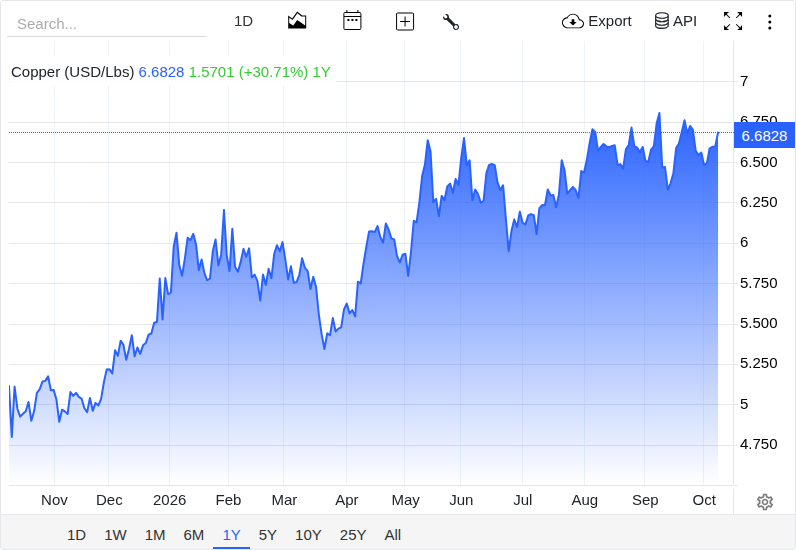The image size is (796, 550).
Task: Click the Apr label on time axis
Action: tap(347, 500)
